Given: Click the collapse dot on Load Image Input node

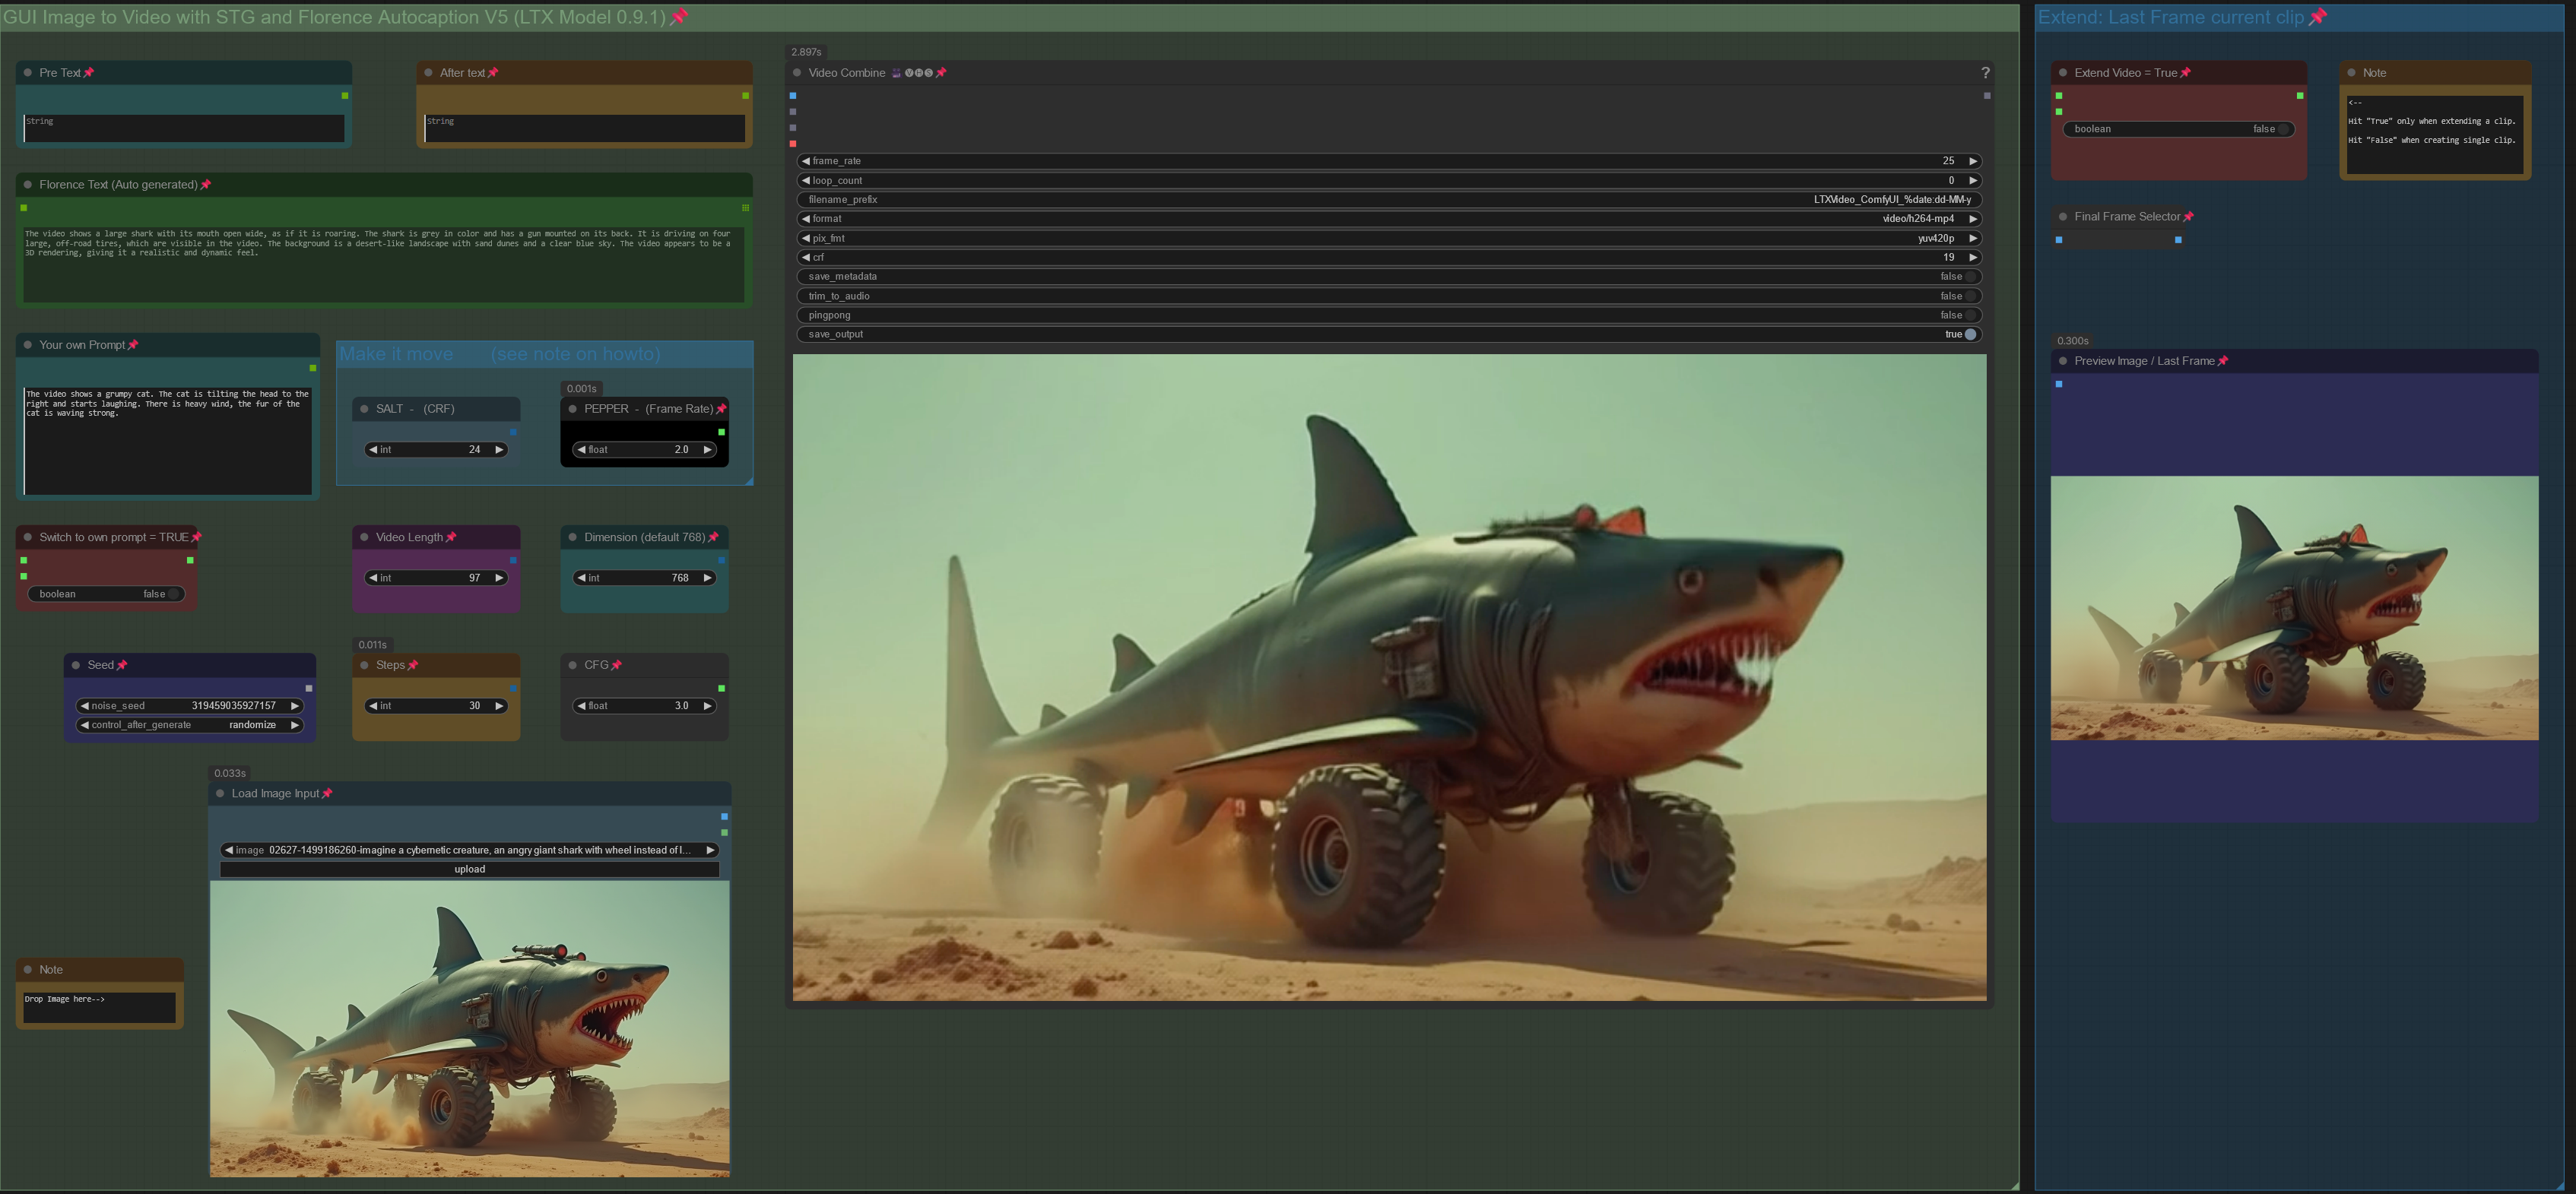Looking at the screenshot, I should coord(220,794).
